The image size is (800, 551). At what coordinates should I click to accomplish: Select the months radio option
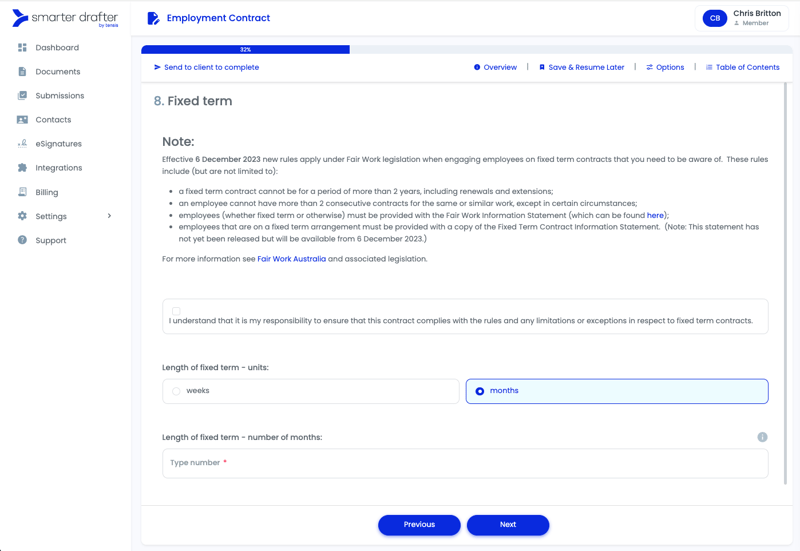[x=480, y=391]
